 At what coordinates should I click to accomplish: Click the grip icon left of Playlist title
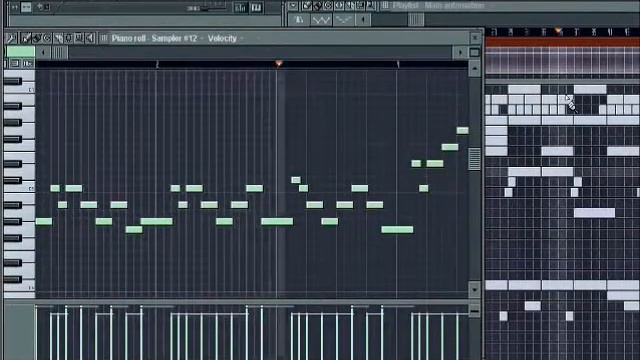pos(385,6)
